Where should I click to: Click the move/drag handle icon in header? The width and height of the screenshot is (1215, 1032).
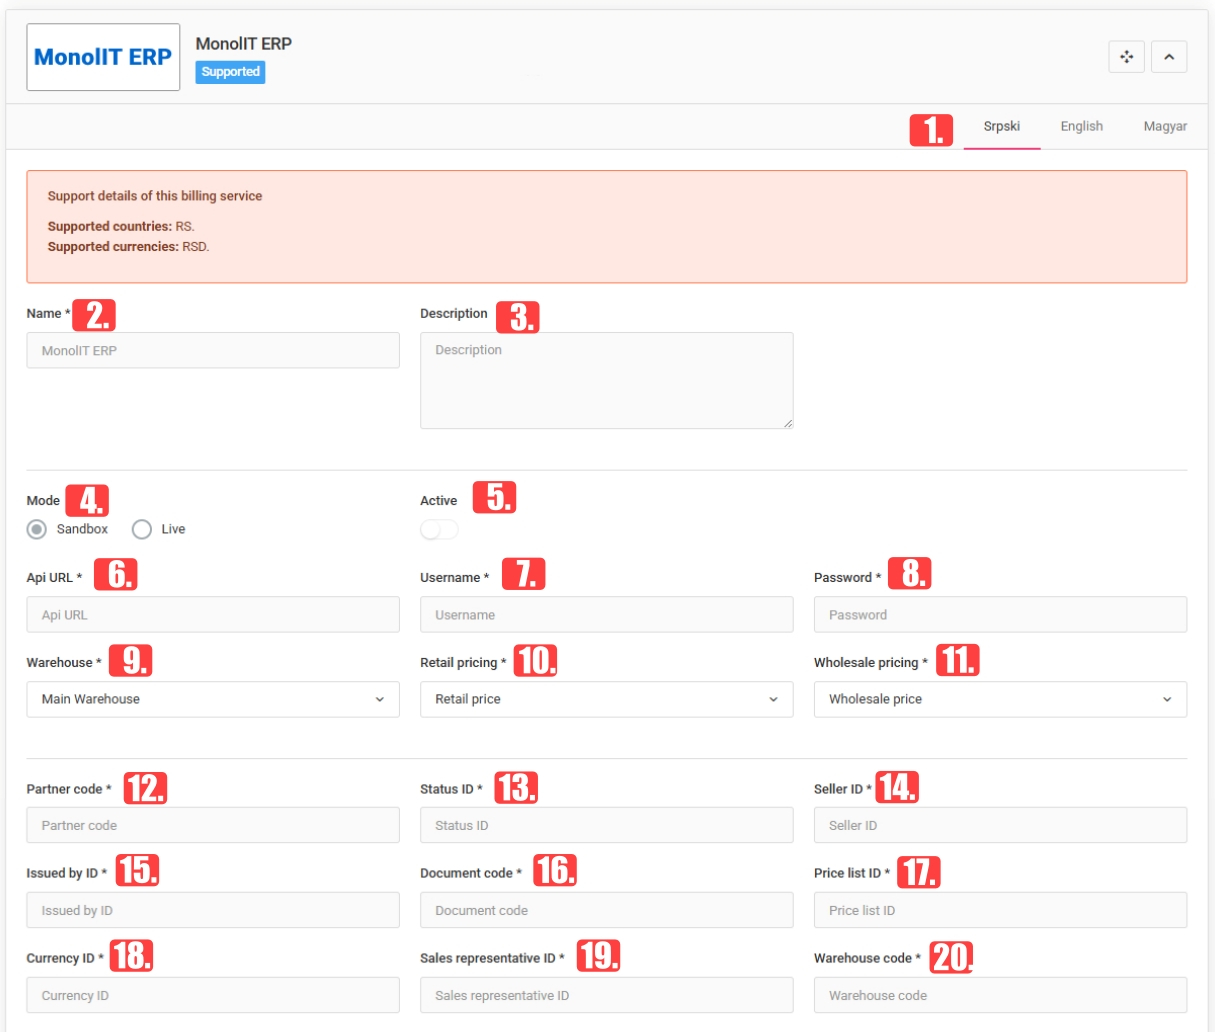(1126, 57)
